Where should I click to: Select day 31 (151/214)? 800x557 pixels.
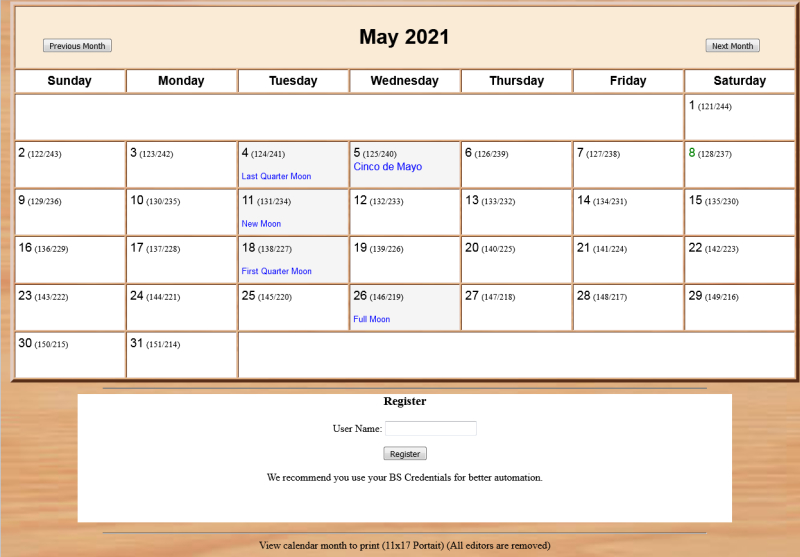pyautogui.click(x=182, y=355)
